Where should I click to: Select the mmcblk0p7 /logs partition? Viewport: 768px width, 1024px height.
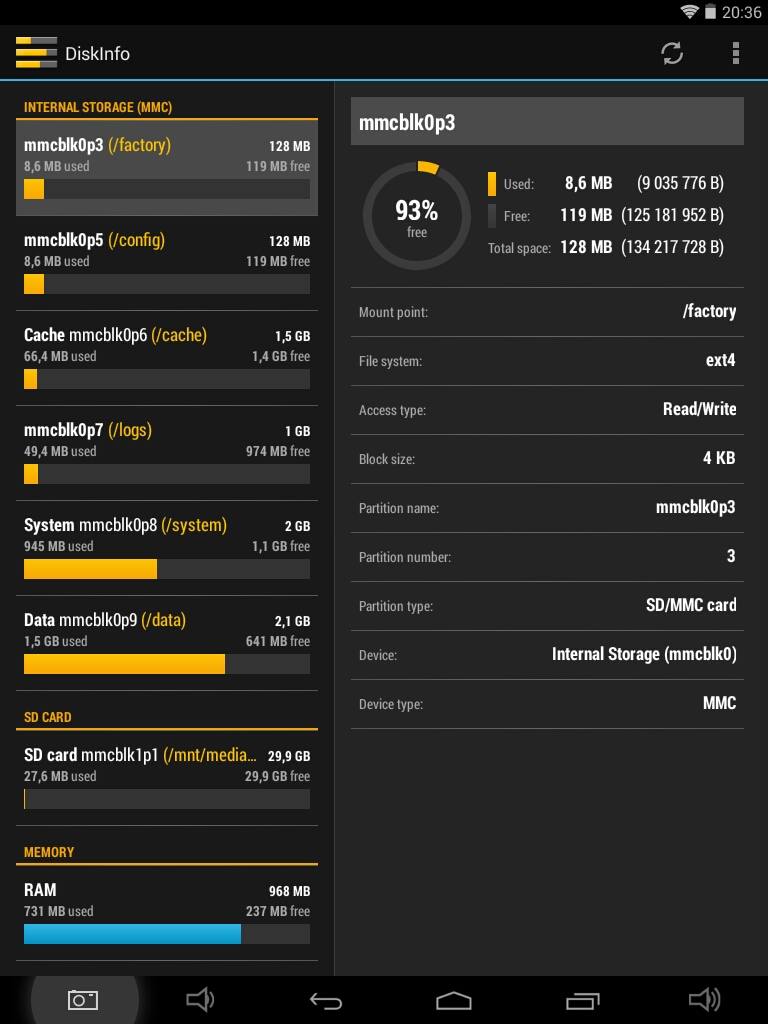(x=167, y=452)
